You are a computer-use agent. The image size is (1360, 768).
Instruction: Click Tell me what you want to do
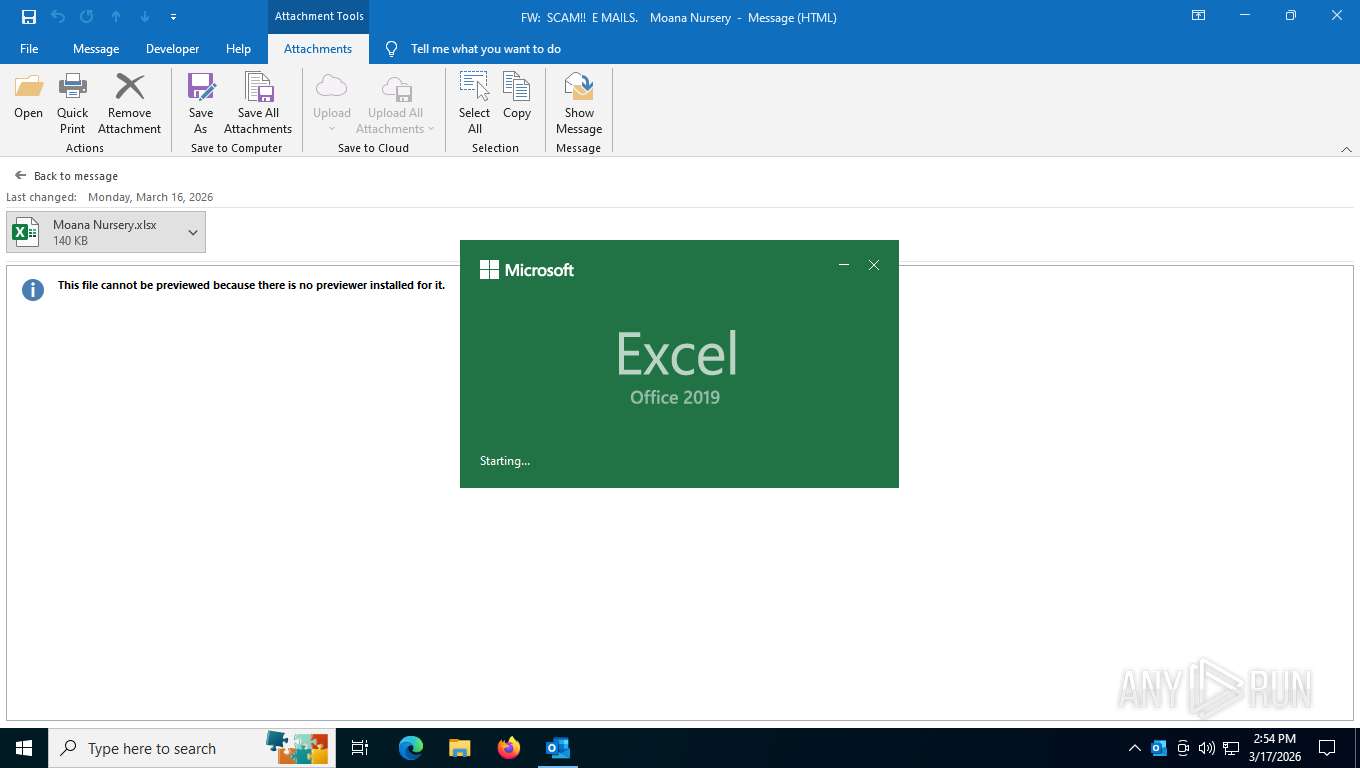pyautogui.click(x=486, y=49)
